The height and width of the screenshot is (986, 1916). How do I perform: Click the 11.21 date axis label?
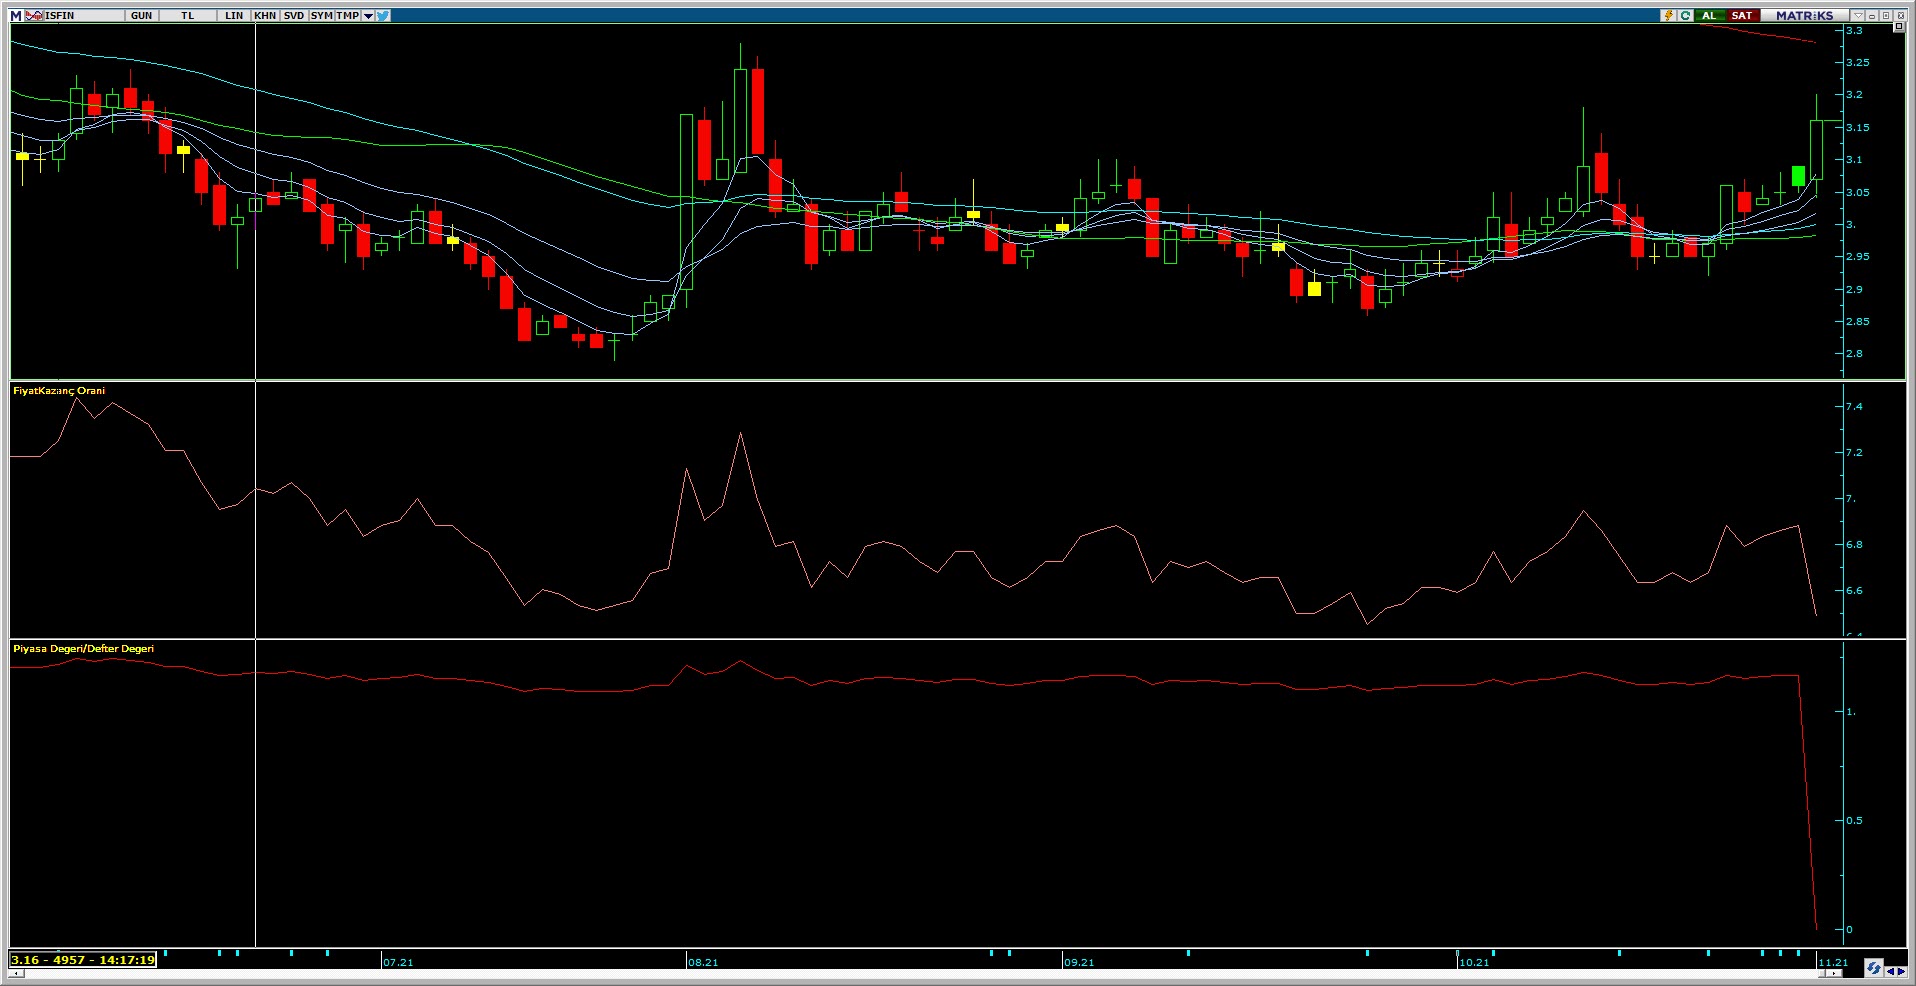(1833, 962)
